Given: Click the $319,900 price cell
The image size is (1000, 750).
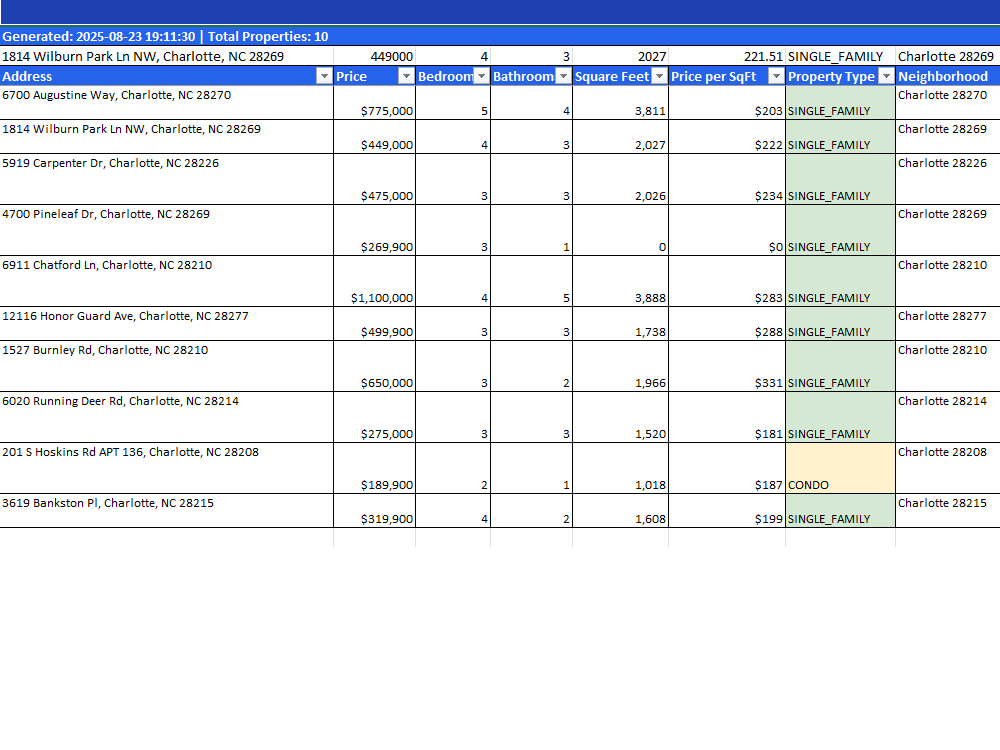Looking at the screenshot, I should click(374, 511).
